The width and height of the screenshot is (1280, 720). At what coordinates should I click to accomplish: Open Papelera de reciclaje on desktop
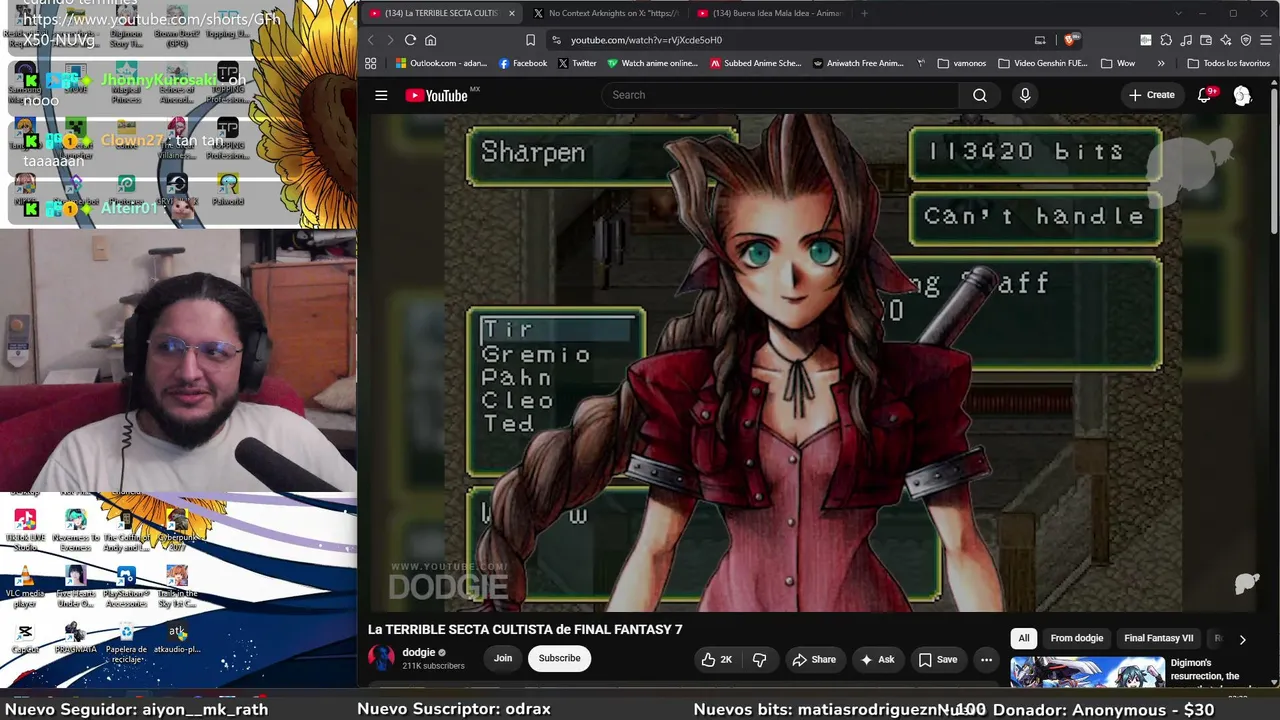[126, 643]
